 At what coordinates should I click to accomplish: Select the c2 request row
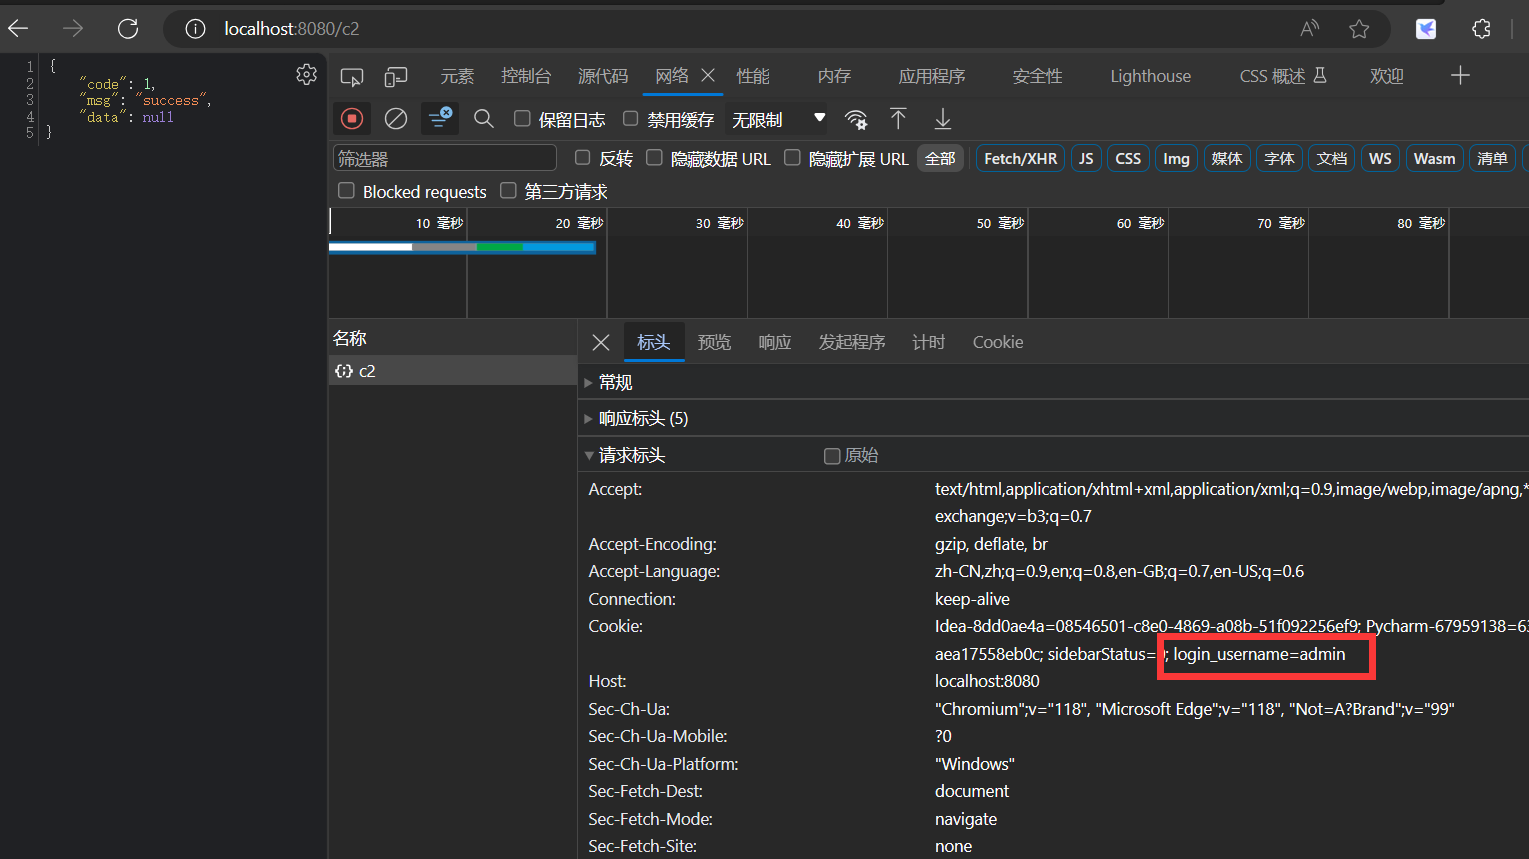point(453,371)
